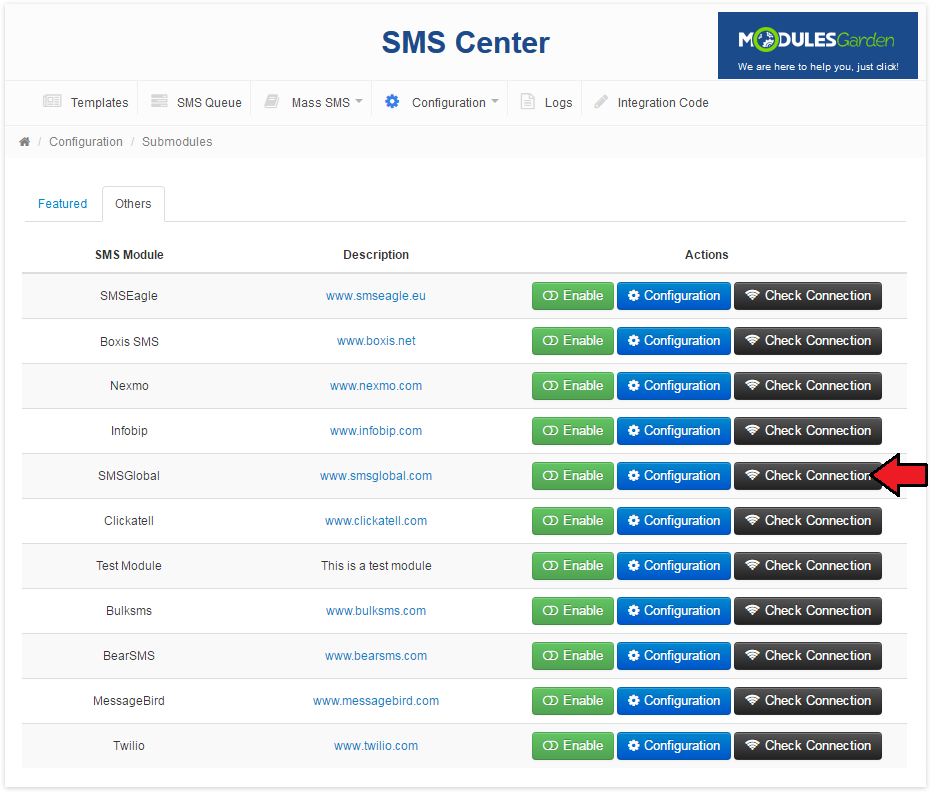The height and width of the screenshot is (799, 930).
Task: Visit www.twilio.com link
Action: [x=376, y=746]
